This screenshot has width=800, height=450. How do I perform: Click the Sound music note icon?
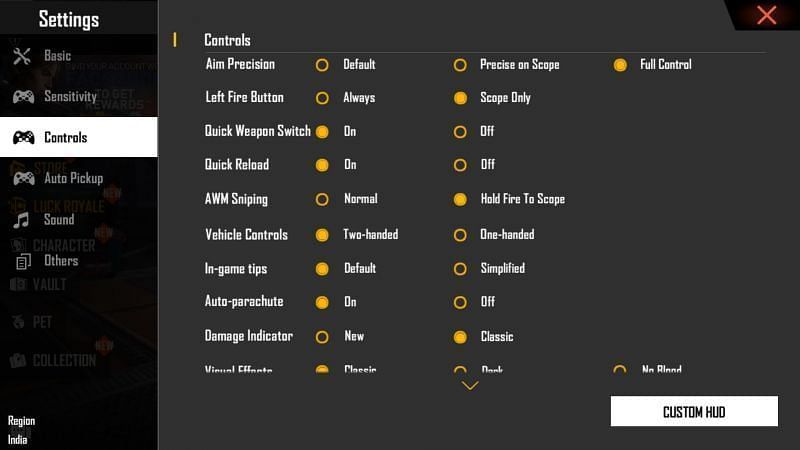[x=21, y=220]
